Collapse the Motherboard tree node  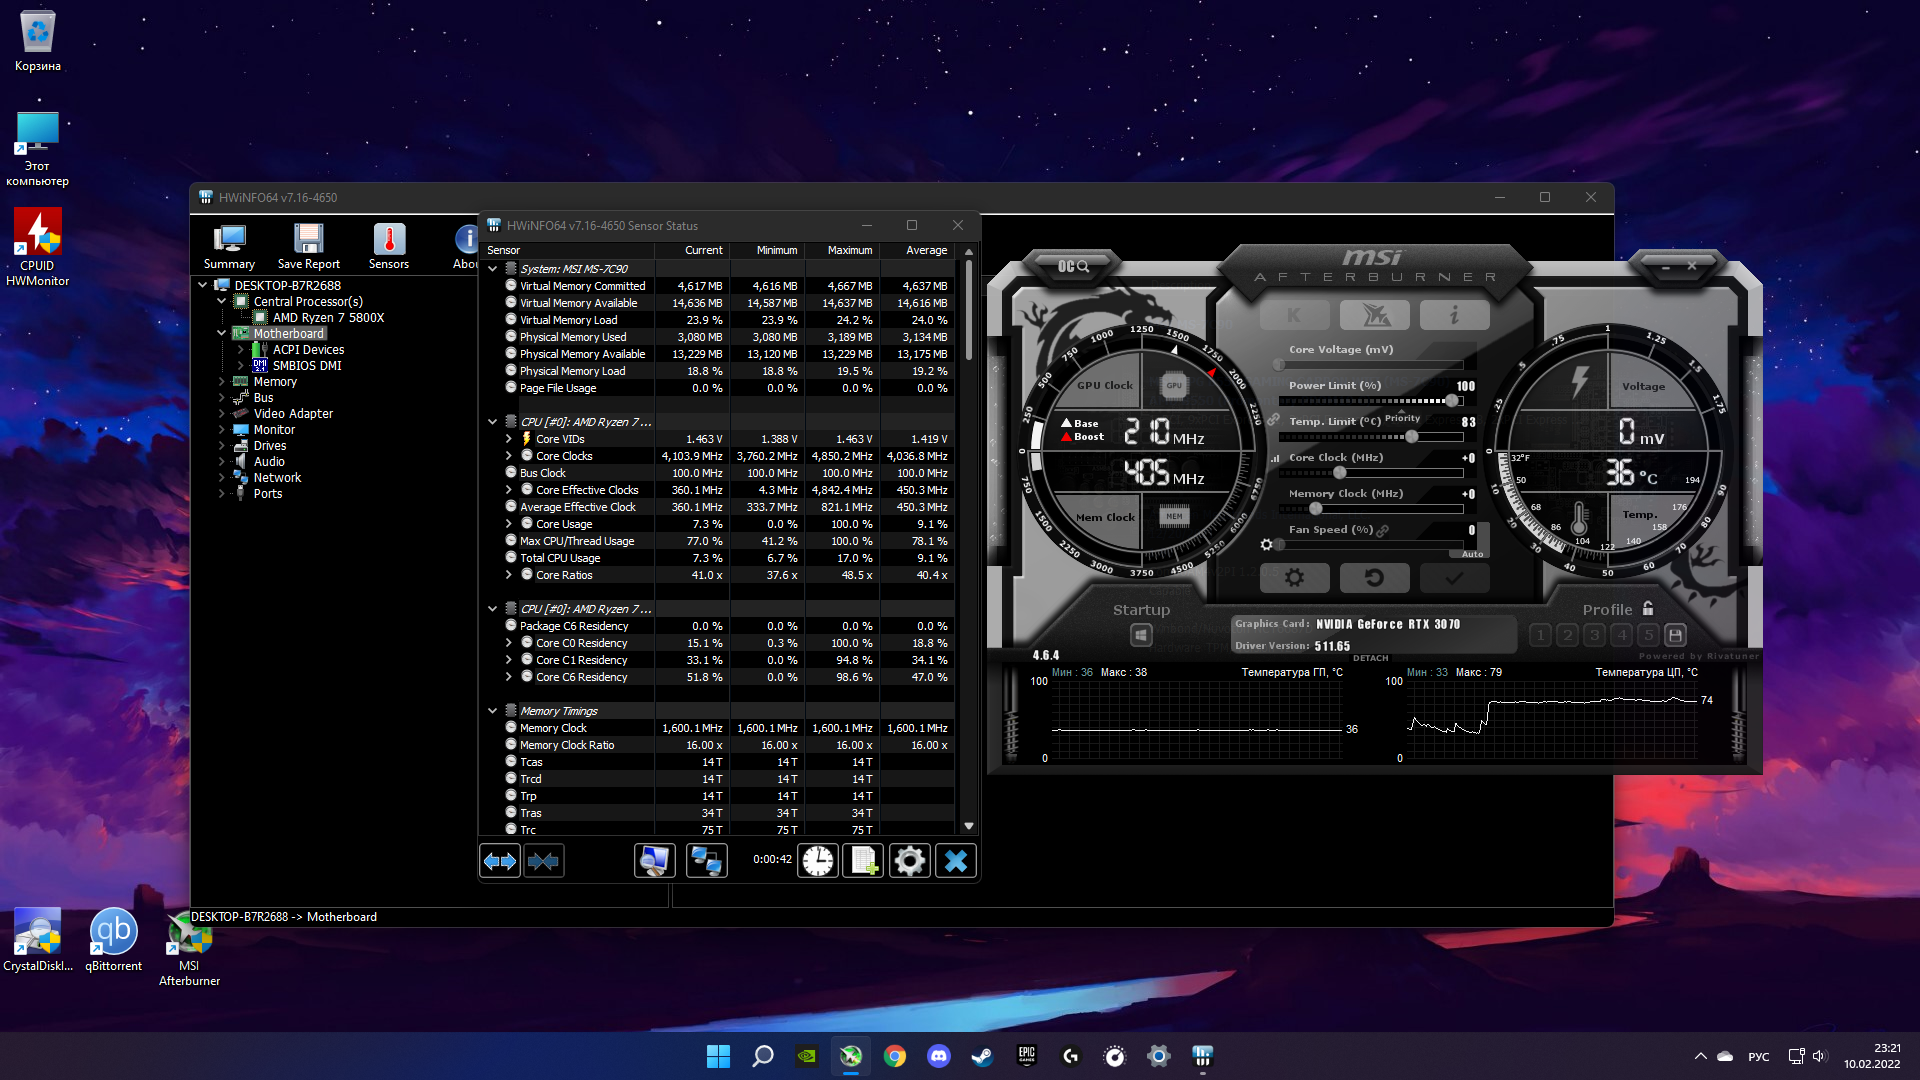[x=222, y=333]
